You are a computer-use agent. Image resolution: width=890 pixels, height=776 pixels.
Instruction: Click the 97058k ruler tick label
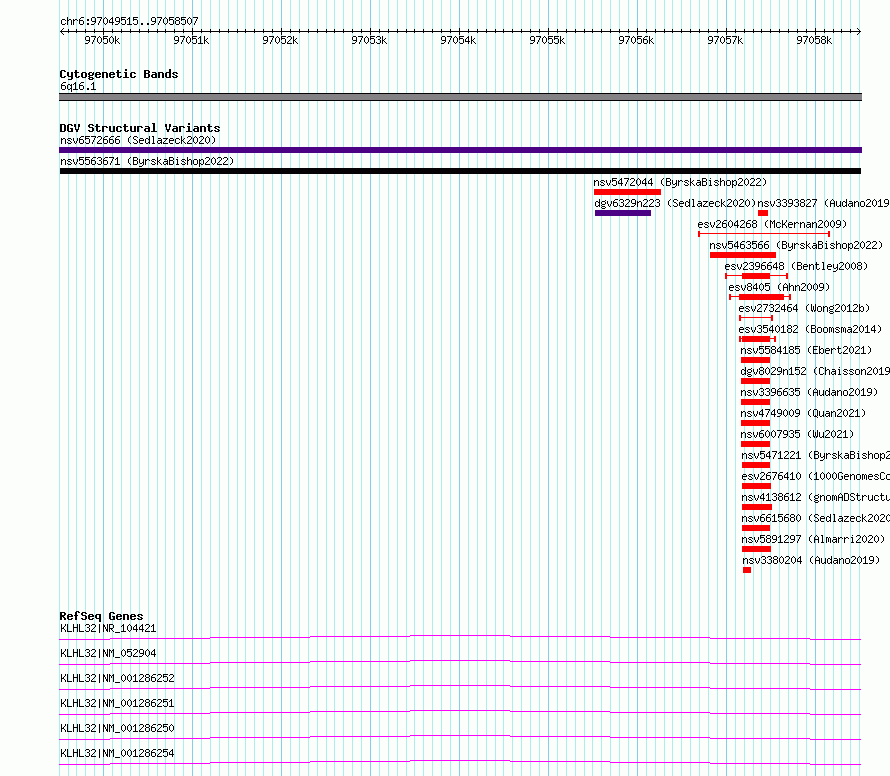pos(814,40)
